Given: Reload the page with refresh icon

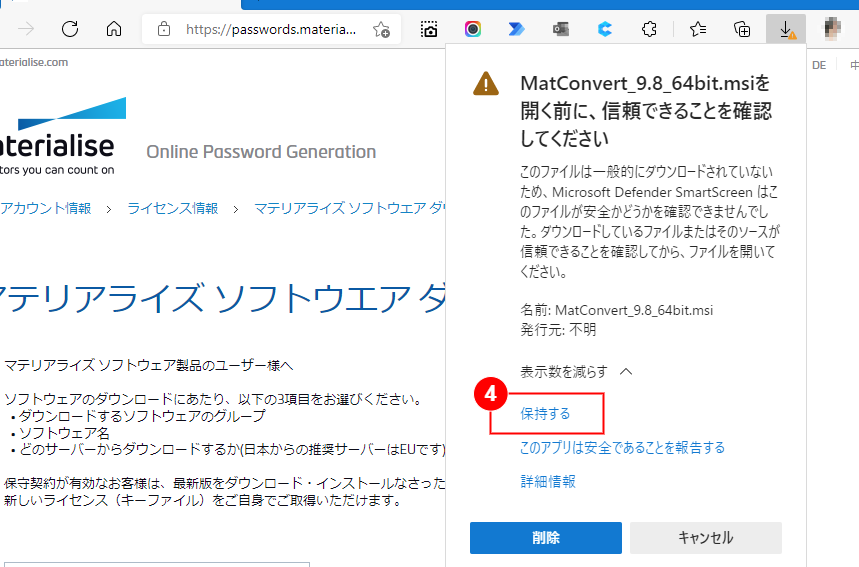Looking at the screenshot, I should (70, 28).
